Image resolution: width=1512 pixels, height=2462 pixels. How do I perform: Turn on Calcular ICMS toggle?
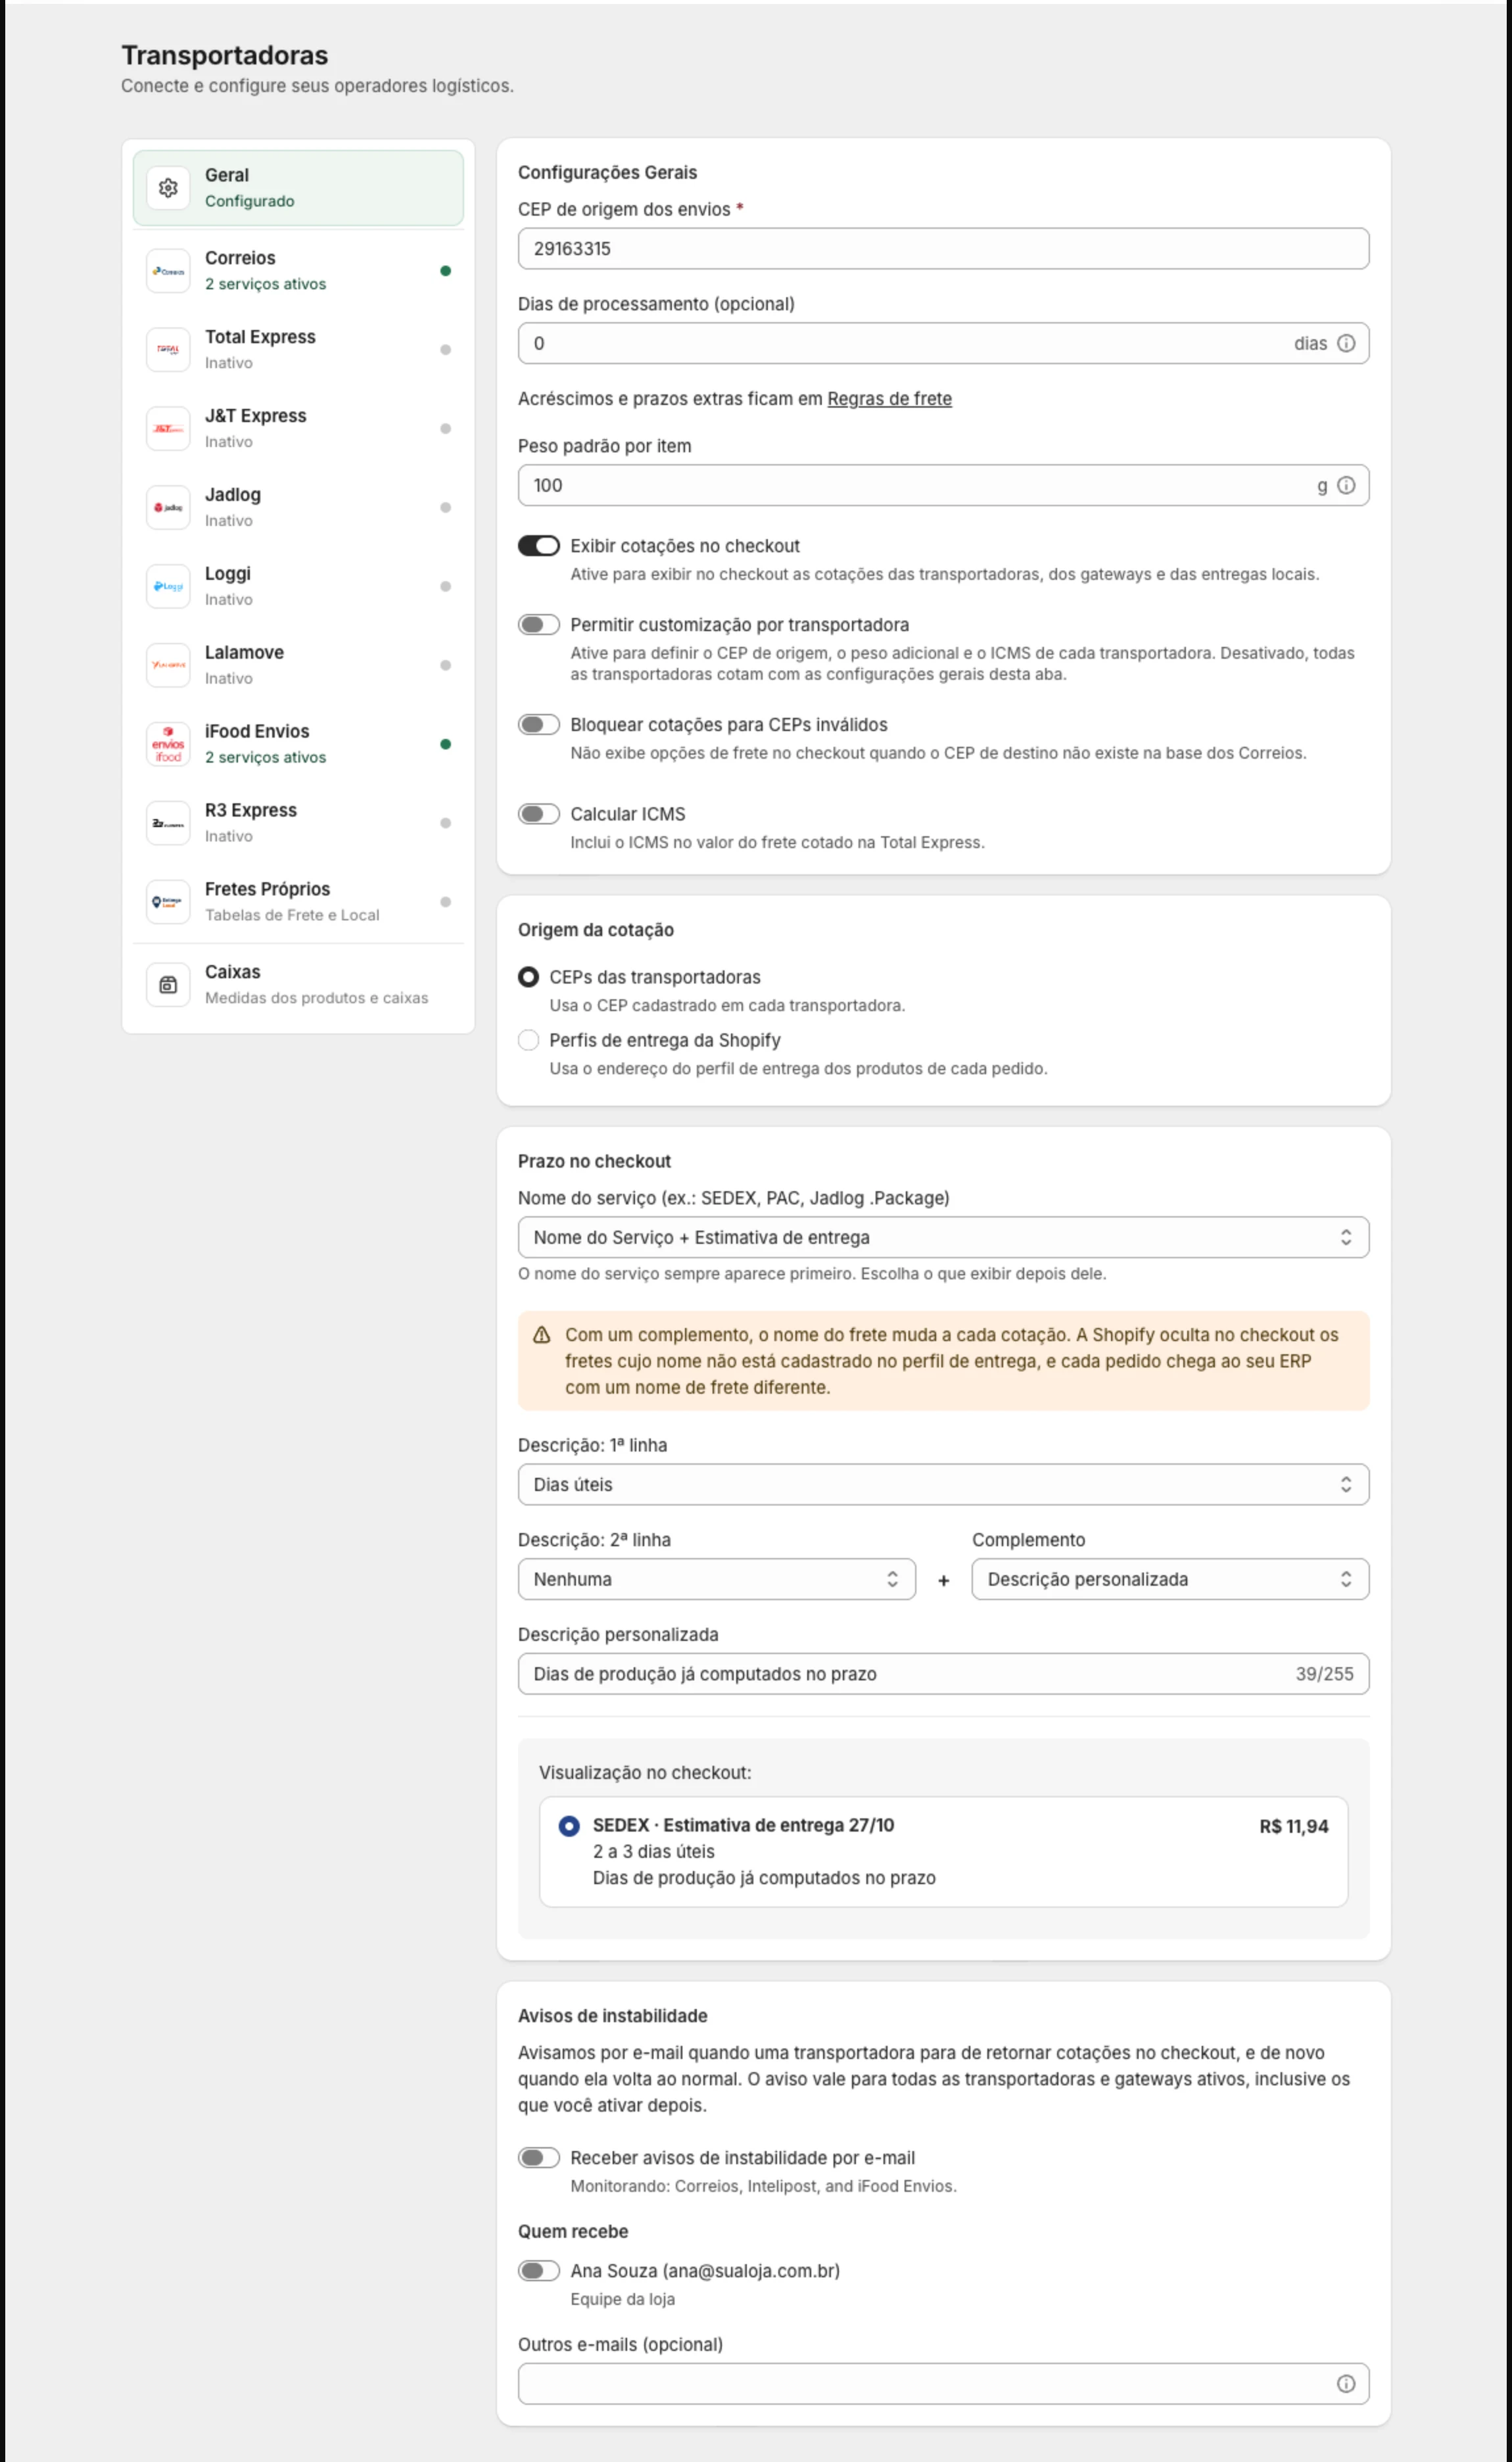point(539,814)
